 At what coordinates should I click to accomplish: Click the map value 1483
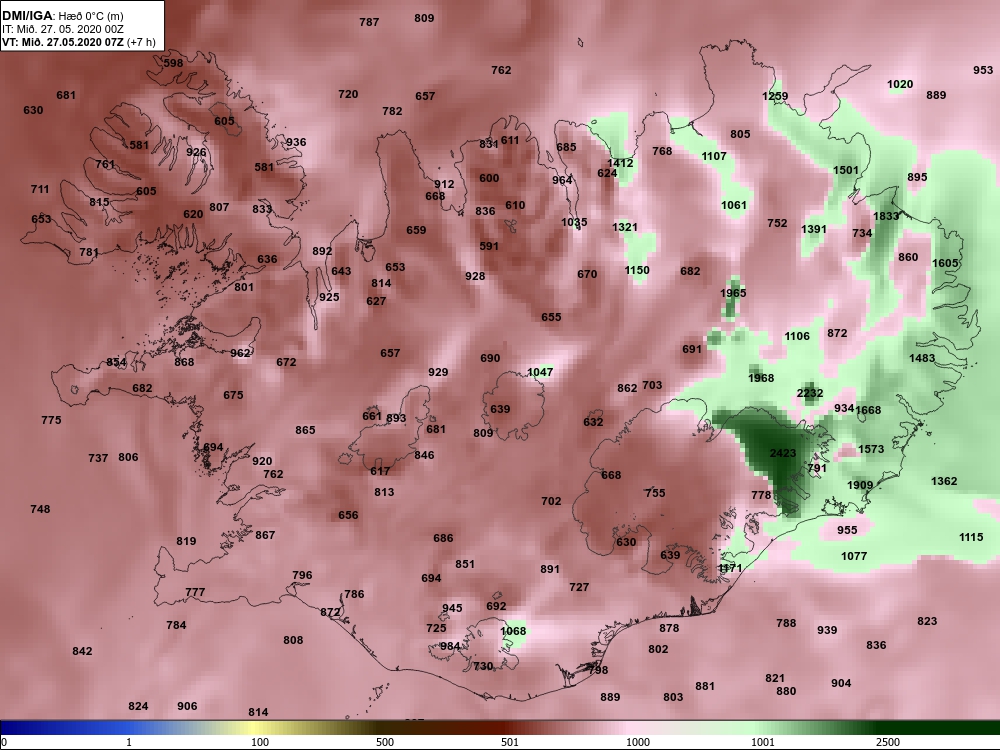tap(922, 358)
